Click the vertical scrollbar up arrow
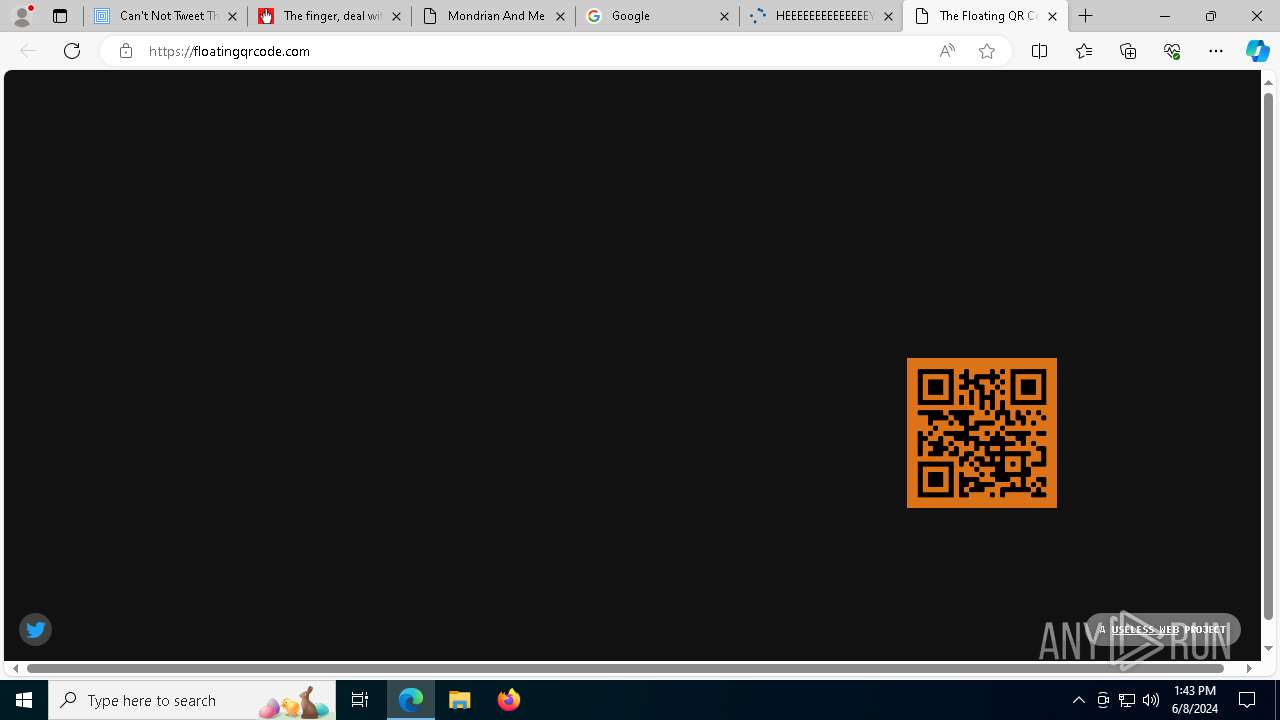 tap(1268, 81)
